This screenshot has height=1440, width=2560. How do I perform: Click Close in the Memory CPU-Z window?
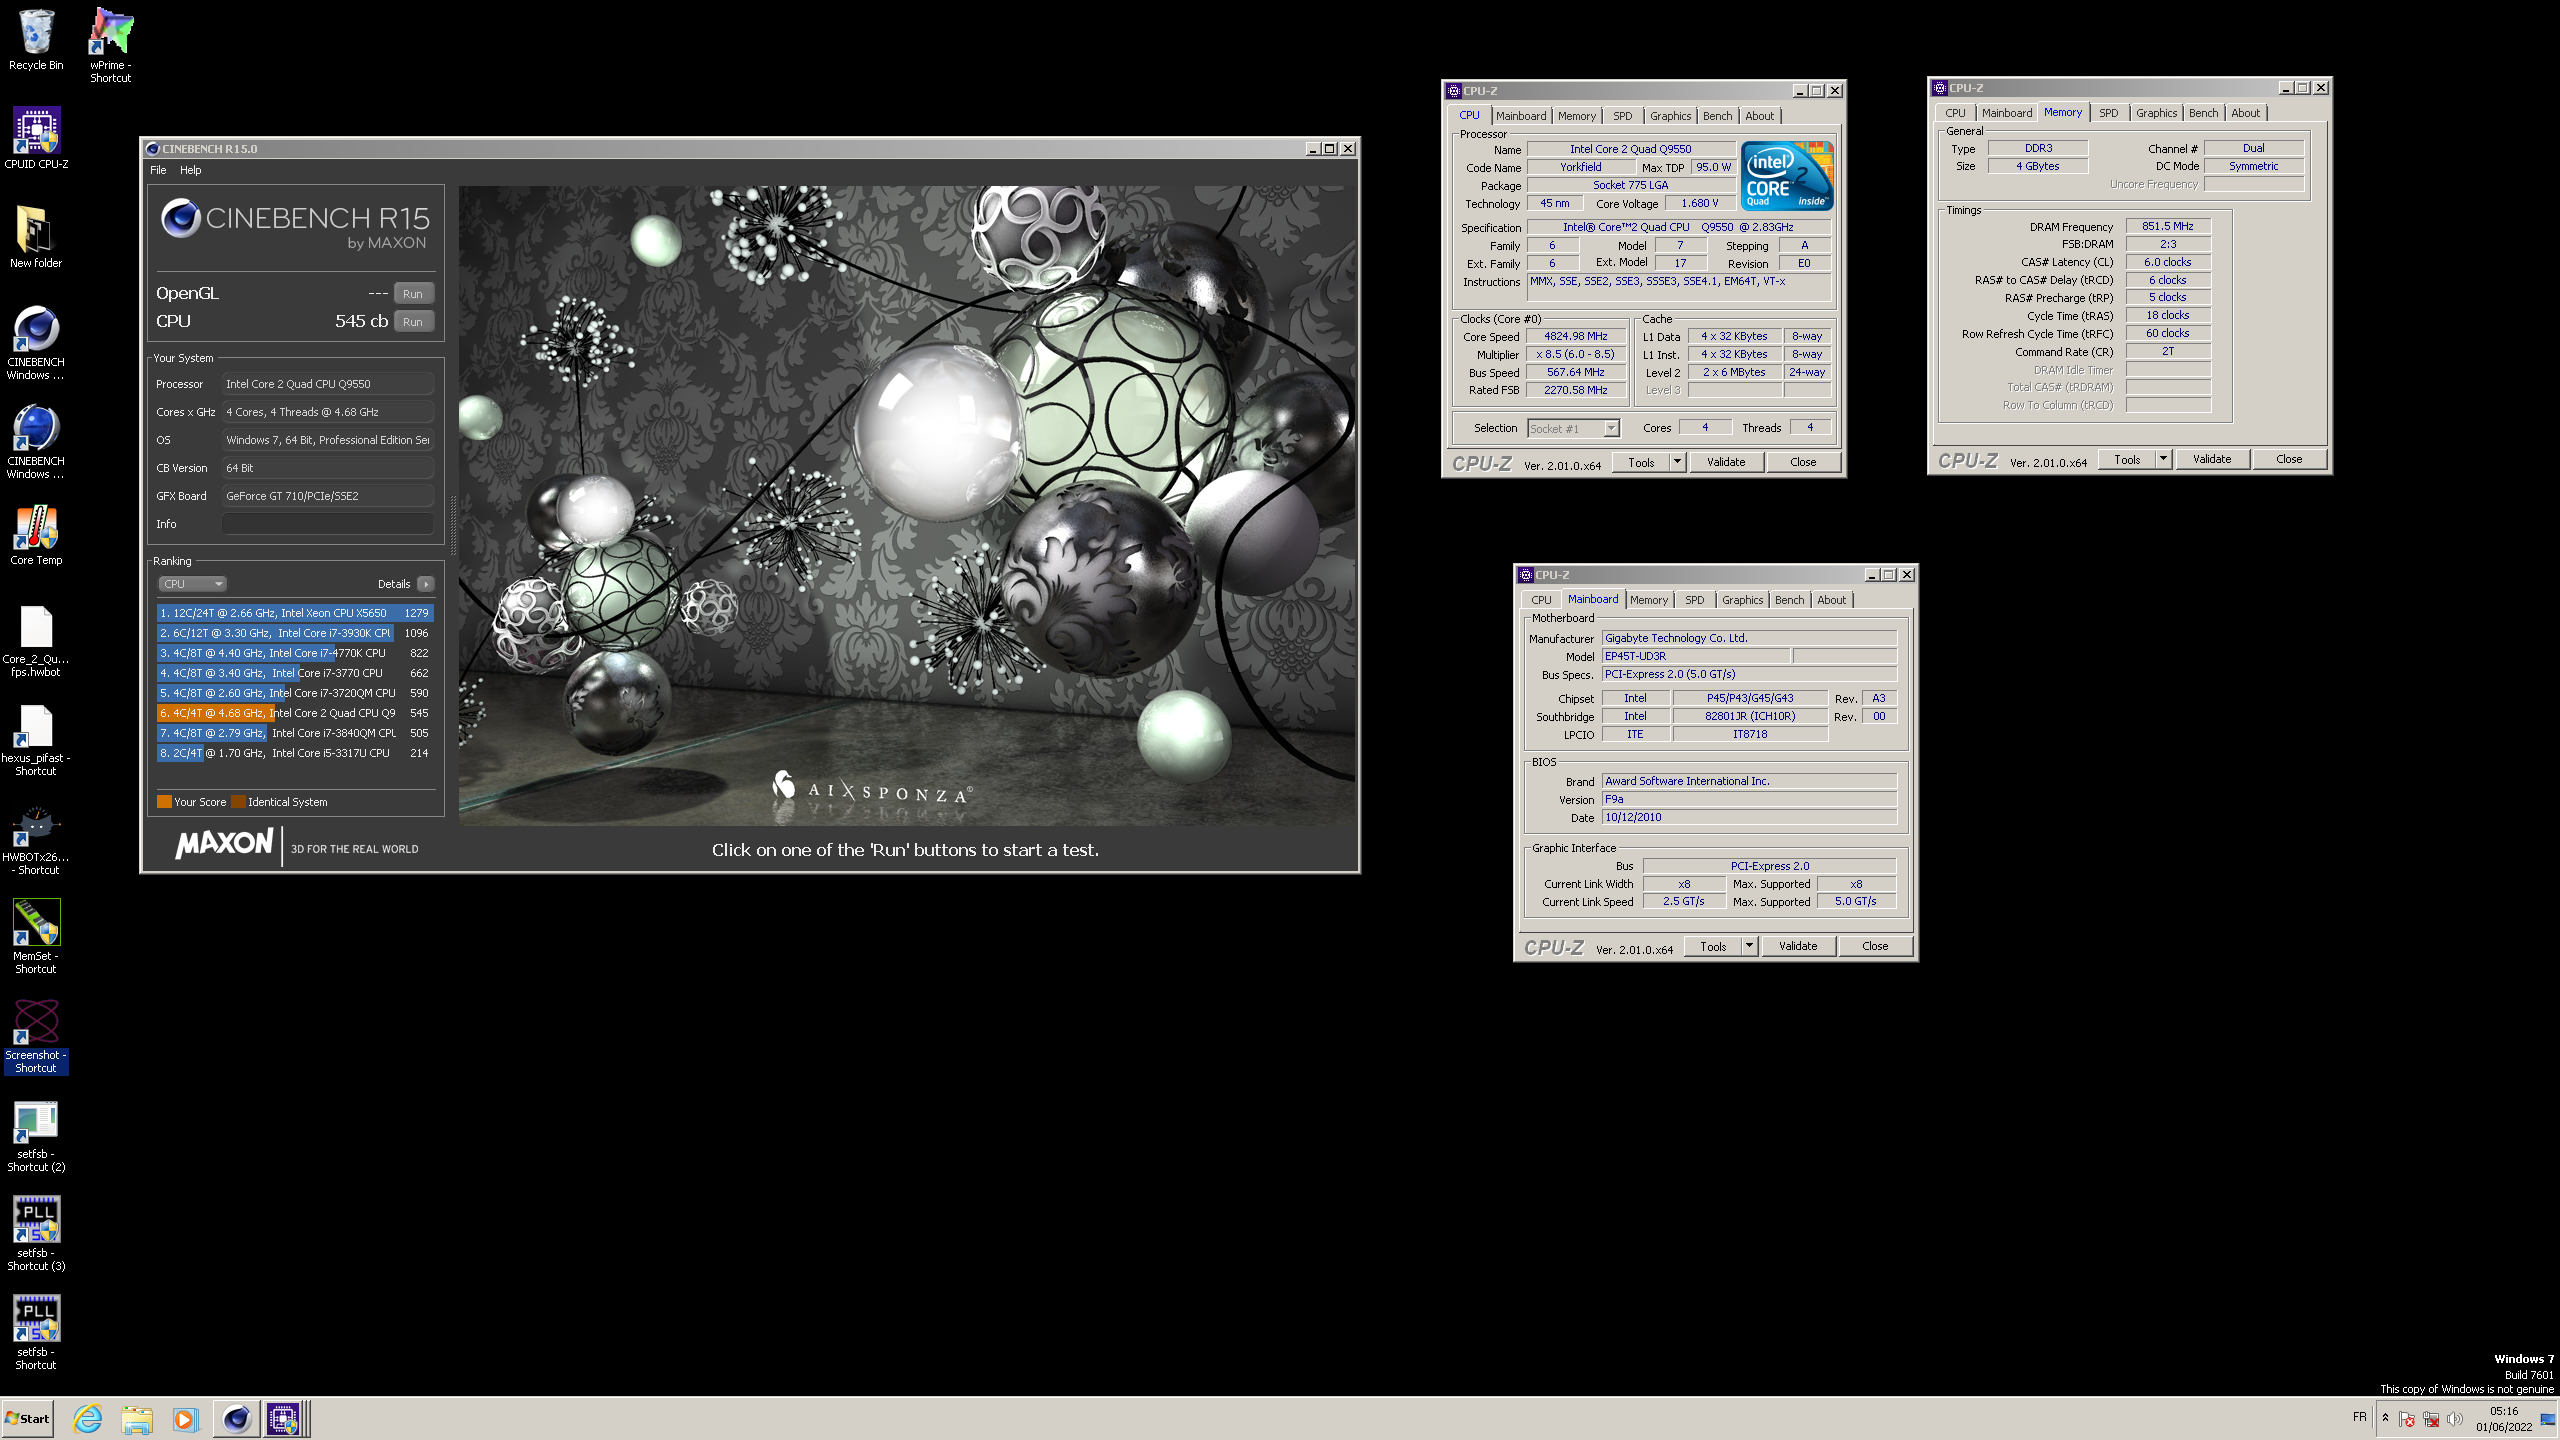tap(2289, 459)
